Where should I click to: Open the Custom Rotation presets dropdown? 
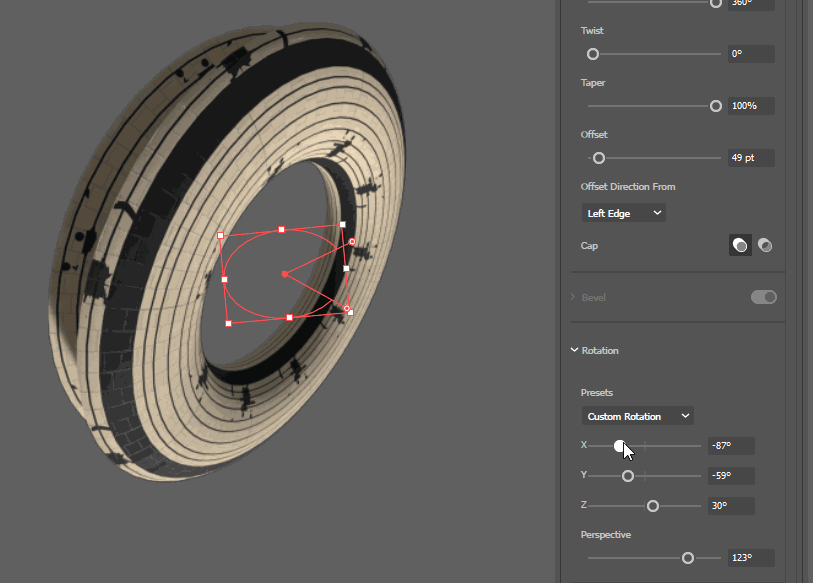click(x=638, y=416)
